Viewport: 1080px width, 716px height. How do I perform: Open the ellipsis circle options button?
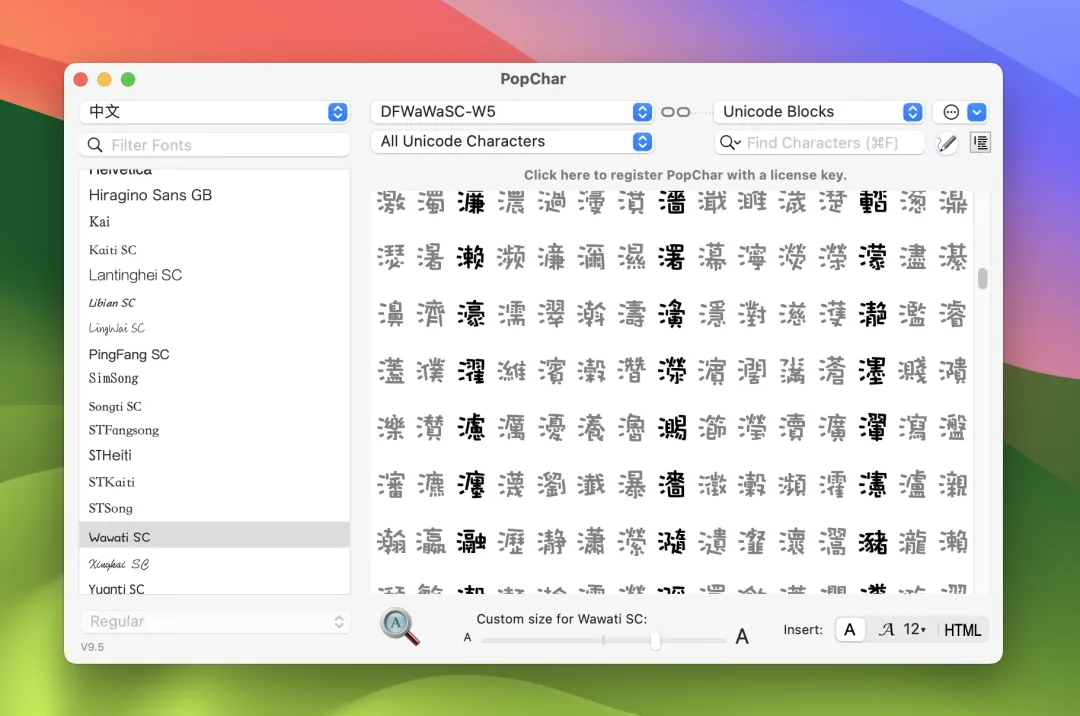click(x=951, y=112)
